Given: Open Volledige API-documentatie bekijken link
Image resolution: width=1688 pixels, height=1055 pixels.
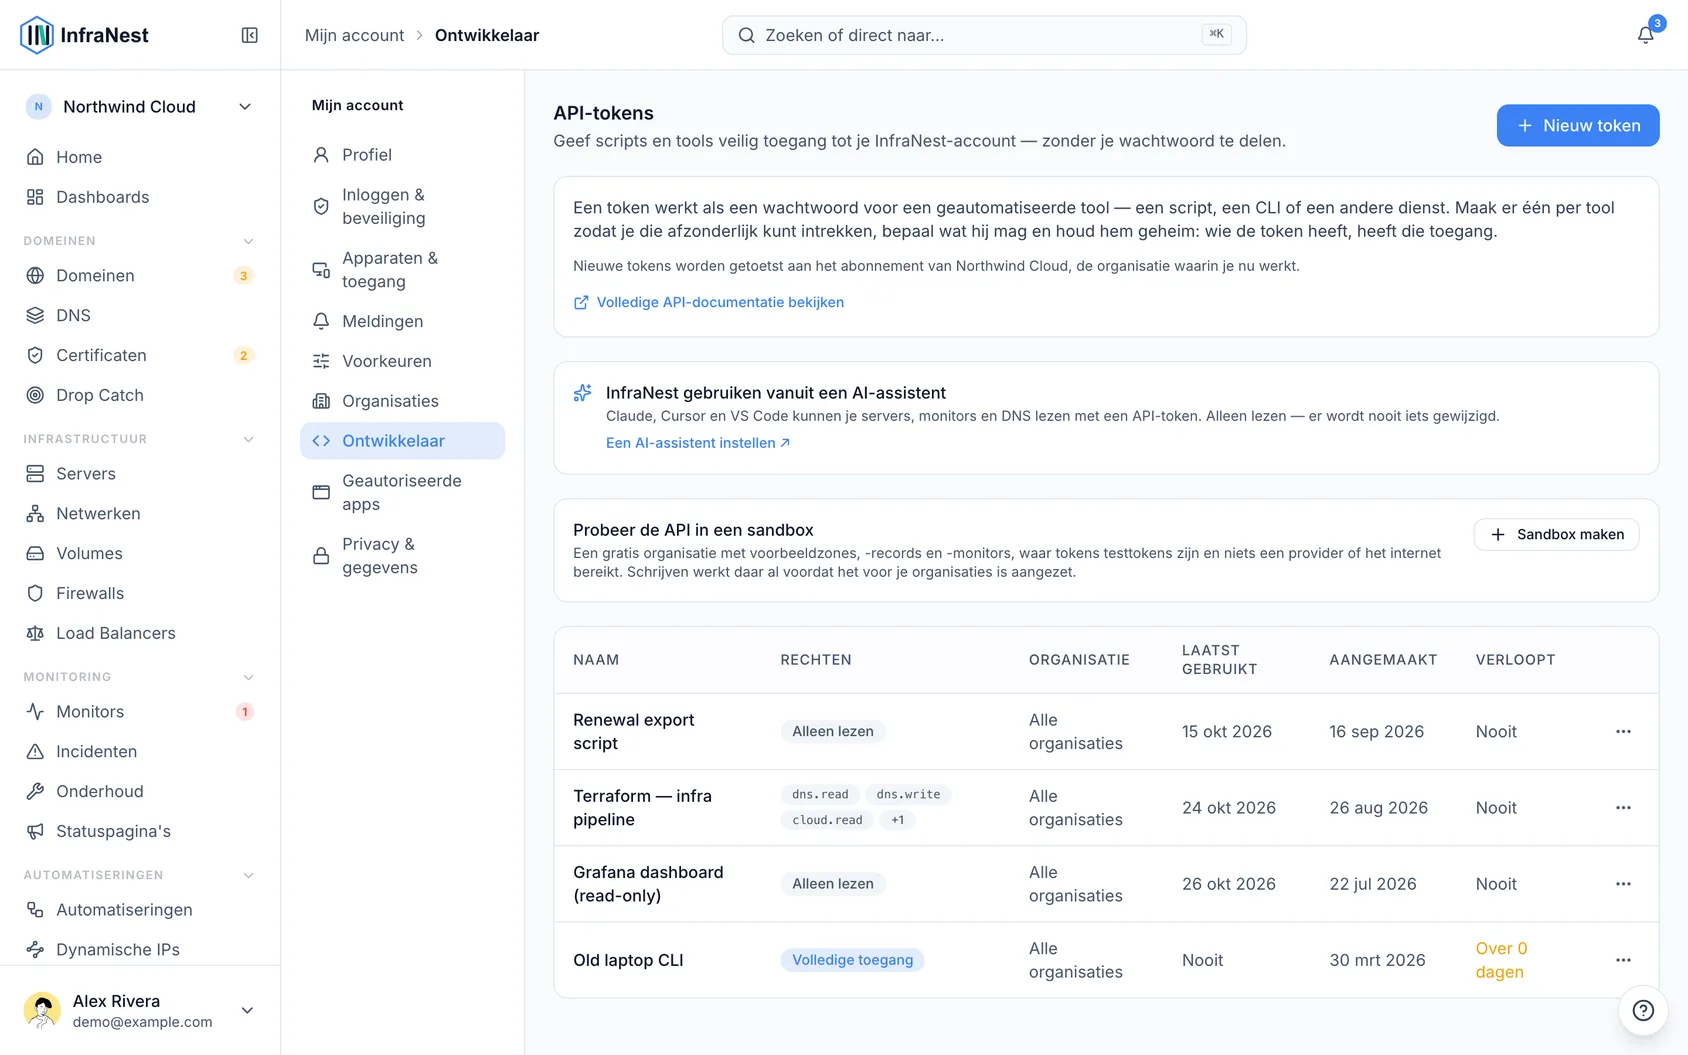Looking at the screenshot, I should click(x=709, y=302).
